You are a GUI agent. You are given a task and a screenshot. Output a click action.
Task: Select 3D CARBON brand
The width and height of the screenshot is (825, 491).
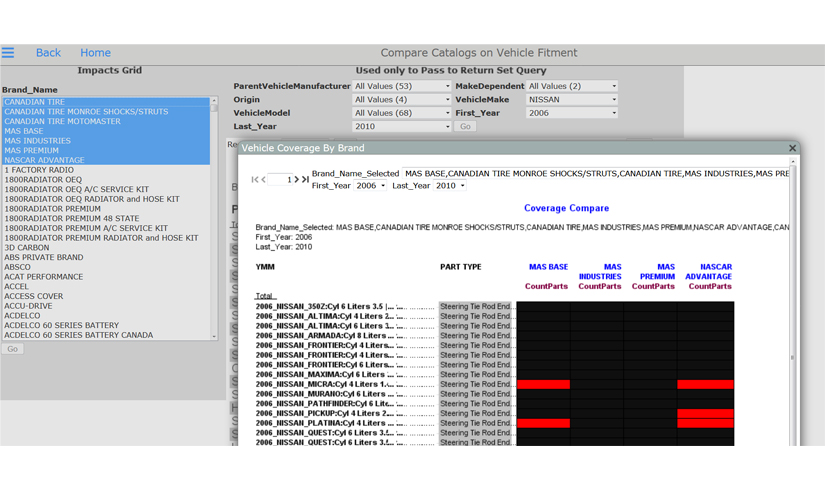(x=106, y=248)
